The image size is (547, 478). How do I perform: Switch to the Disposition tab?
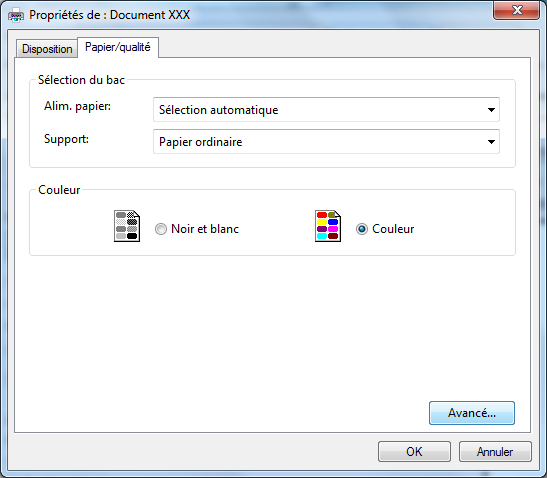pos(47,49)
